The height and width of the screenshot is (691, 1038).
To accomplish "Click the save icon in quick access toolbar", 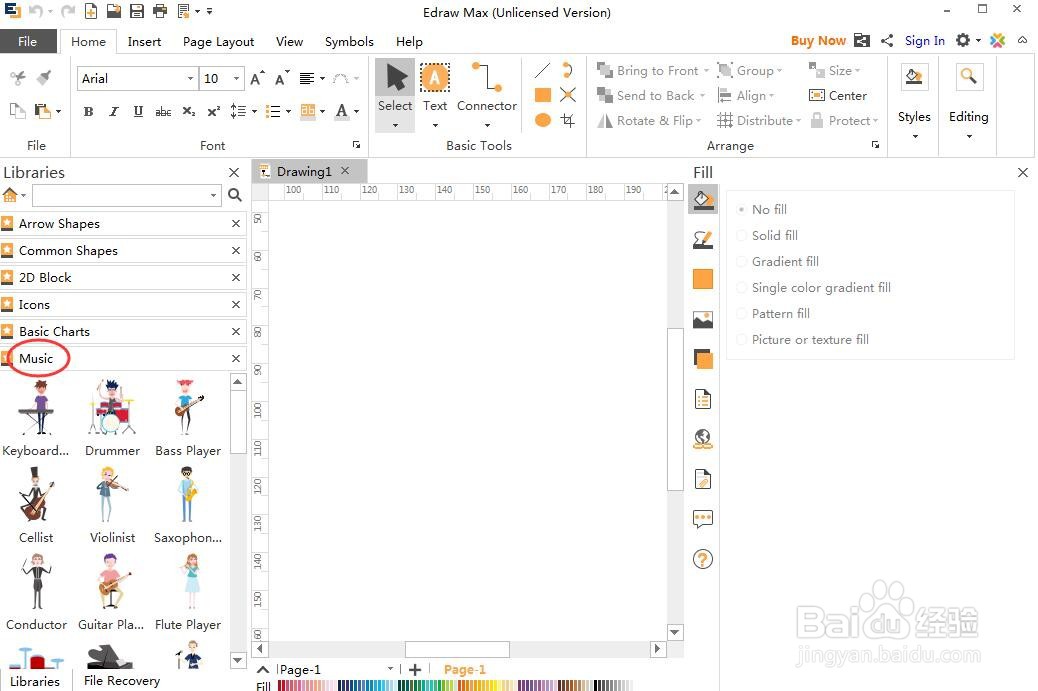I will [x=136, y=11].
